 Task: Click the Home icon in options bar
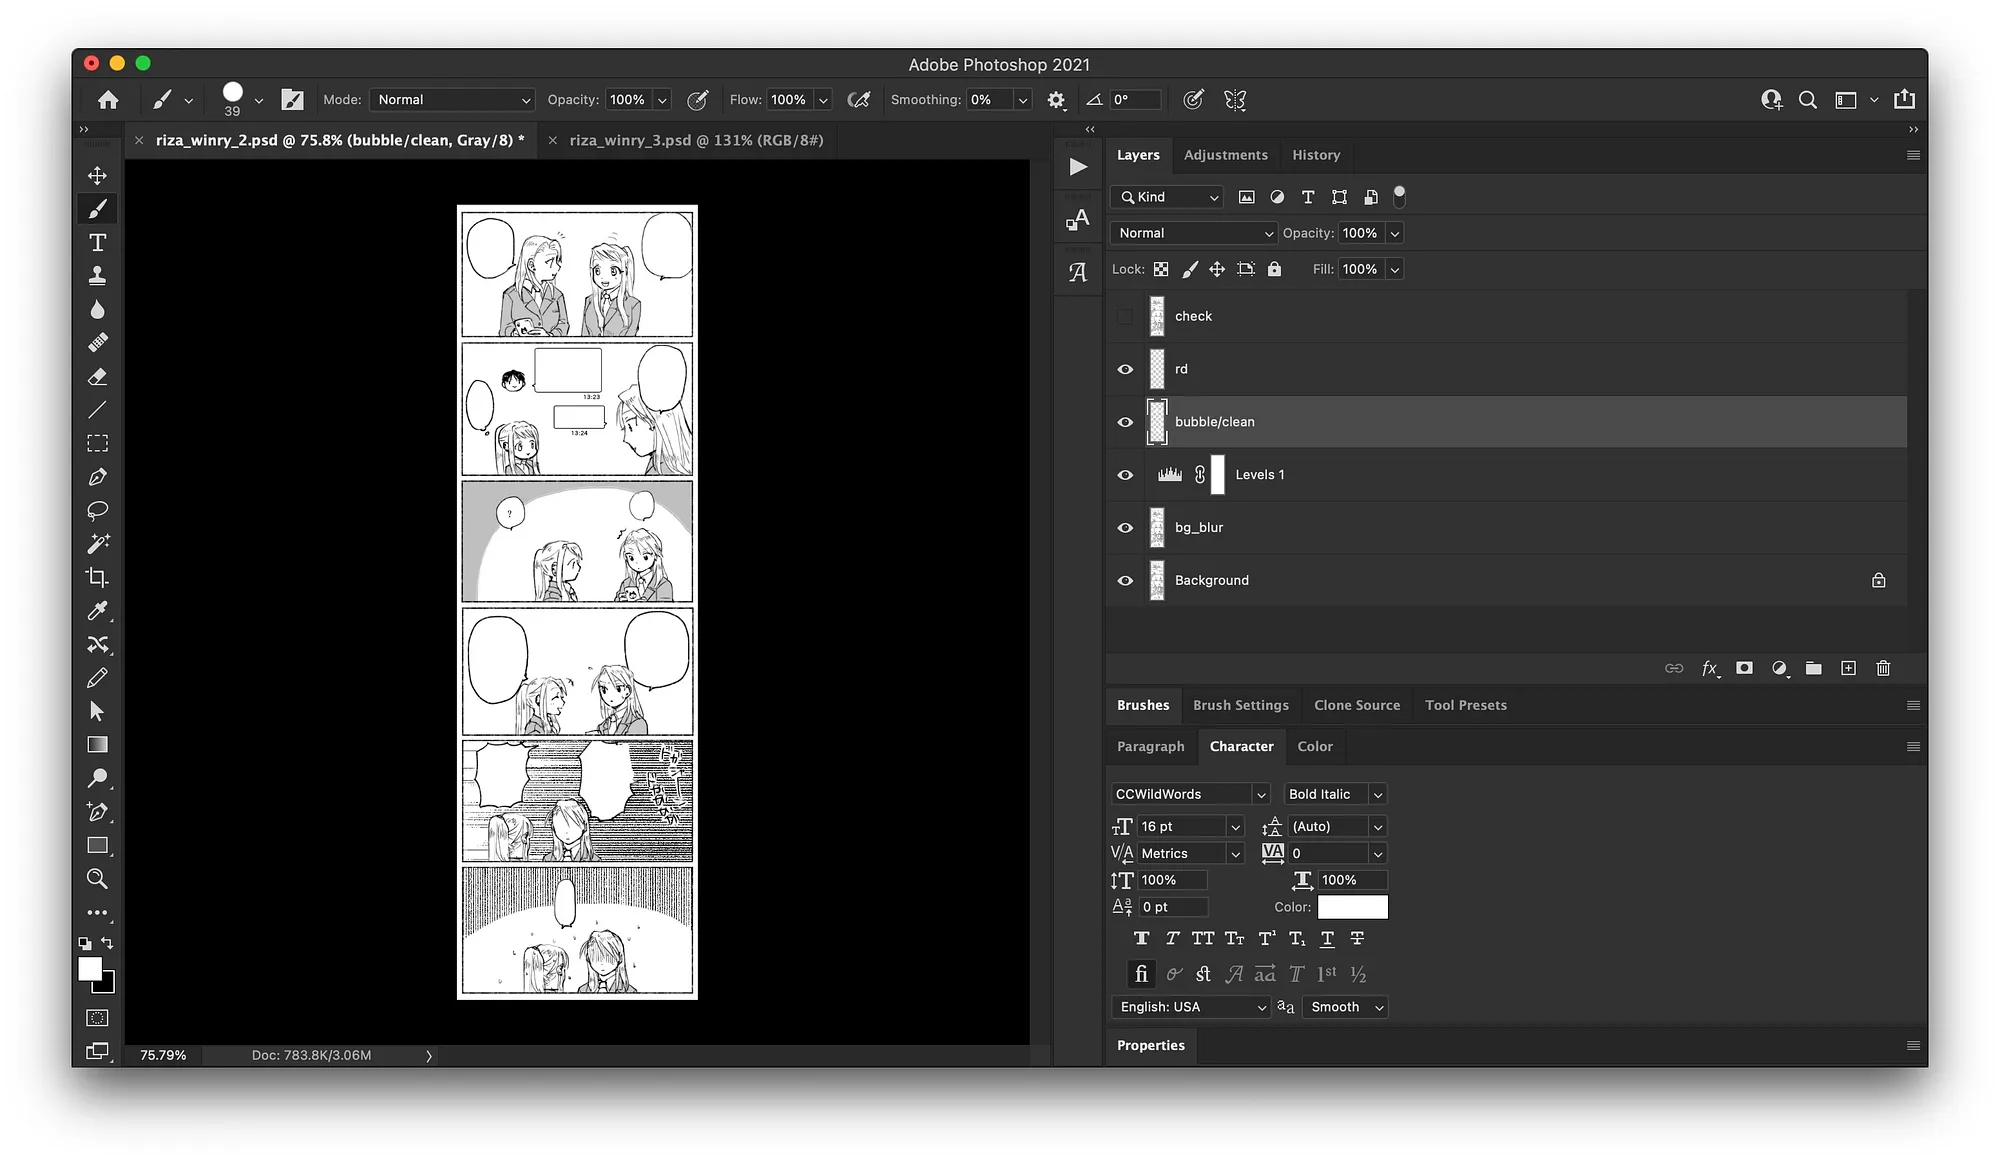coord(108,100)
